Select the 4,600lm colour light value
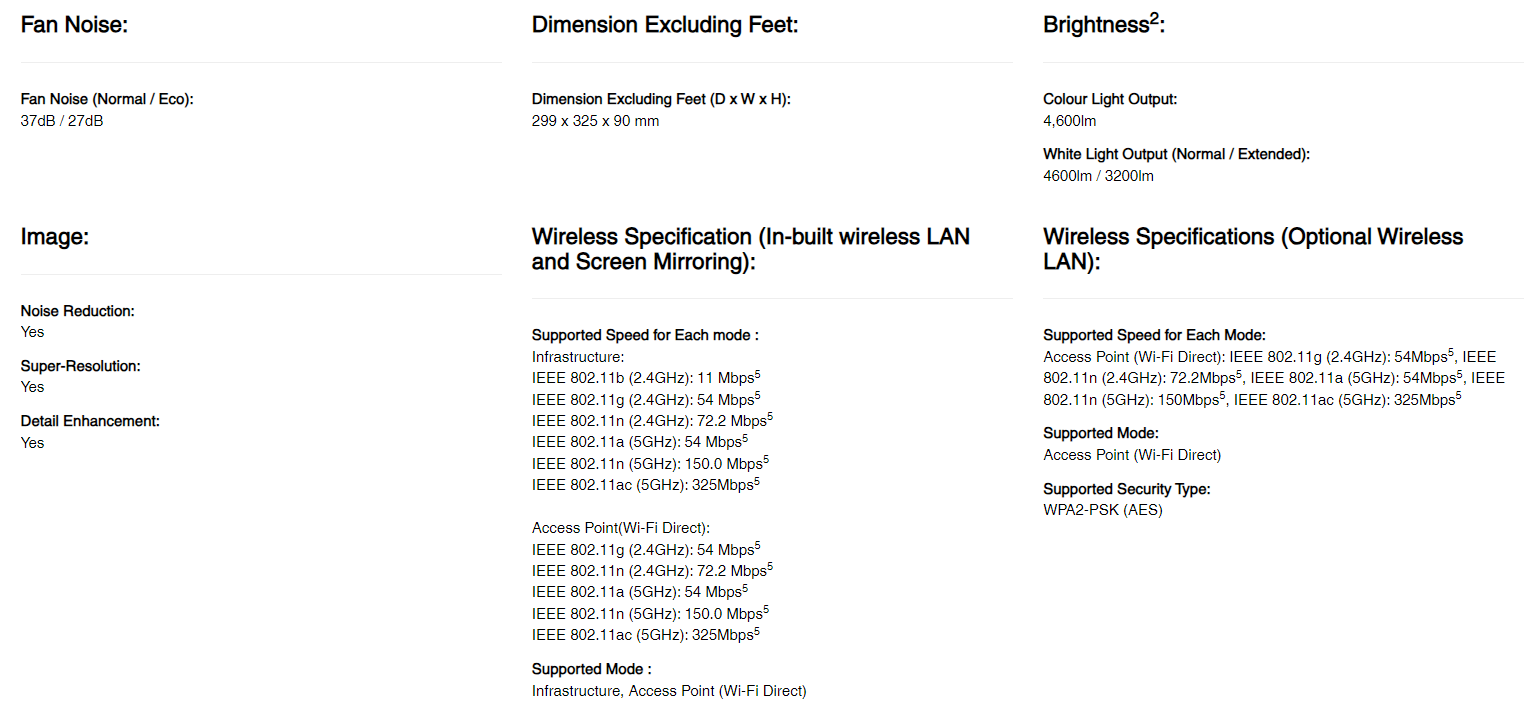This screenshot has height=710, width=1539. coord(1069,121)
